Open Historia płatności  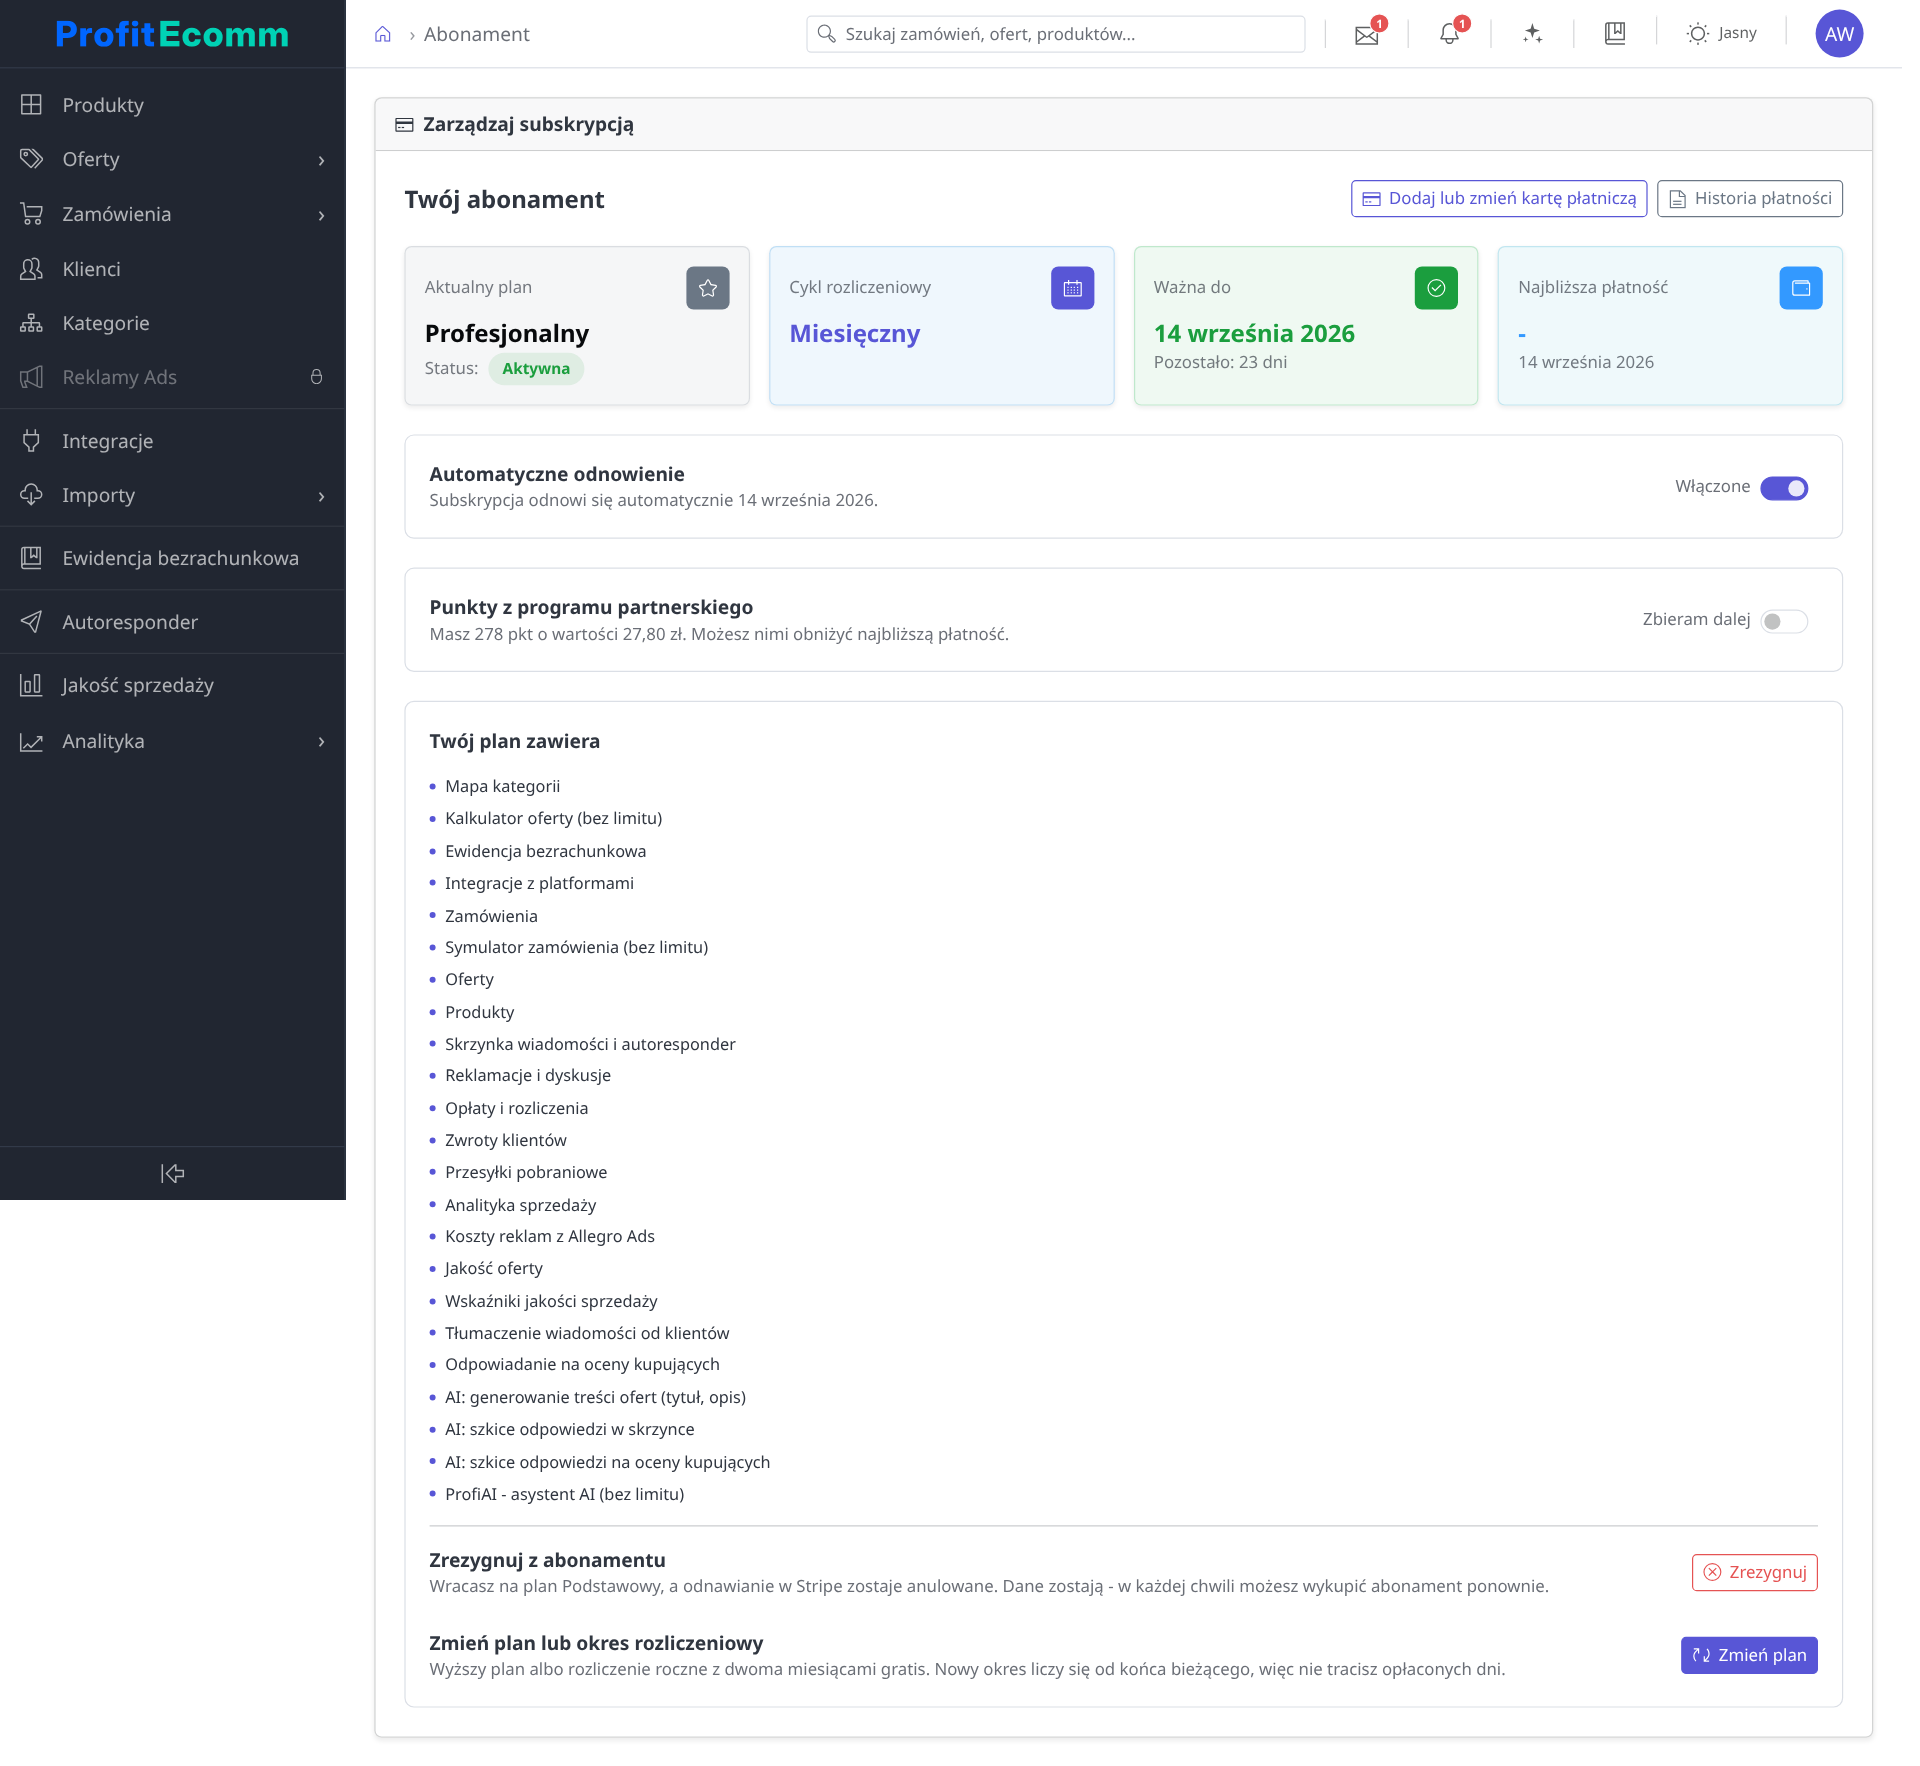pyautogui.click(x=1750, y=198)
